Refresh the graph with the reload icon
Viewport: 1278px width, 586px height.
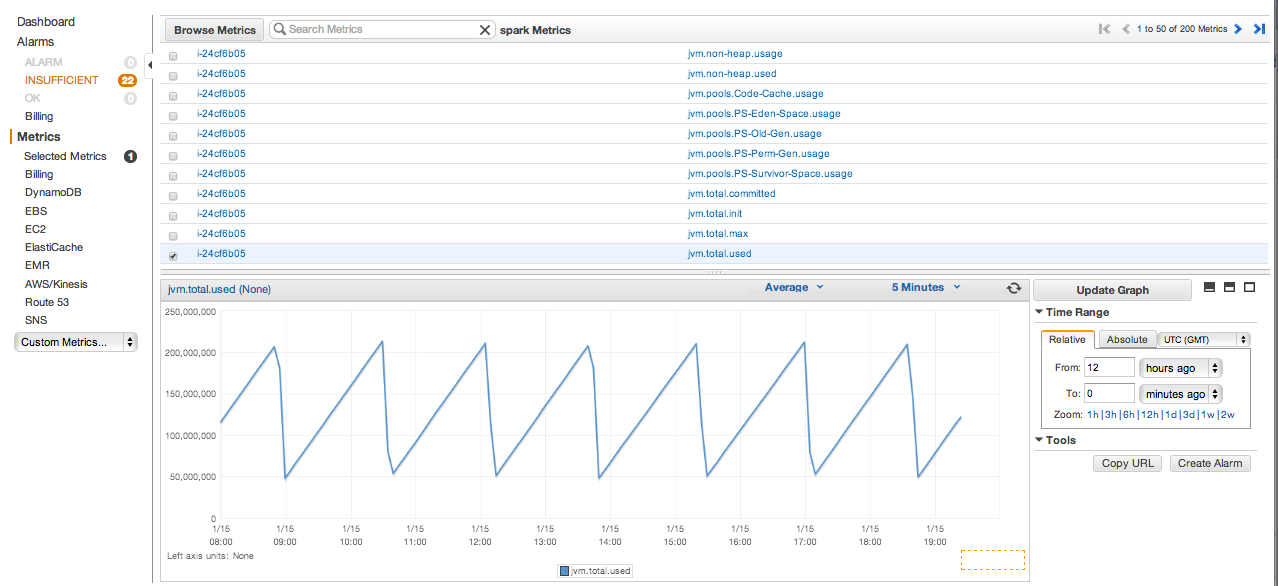[1014, 288]
